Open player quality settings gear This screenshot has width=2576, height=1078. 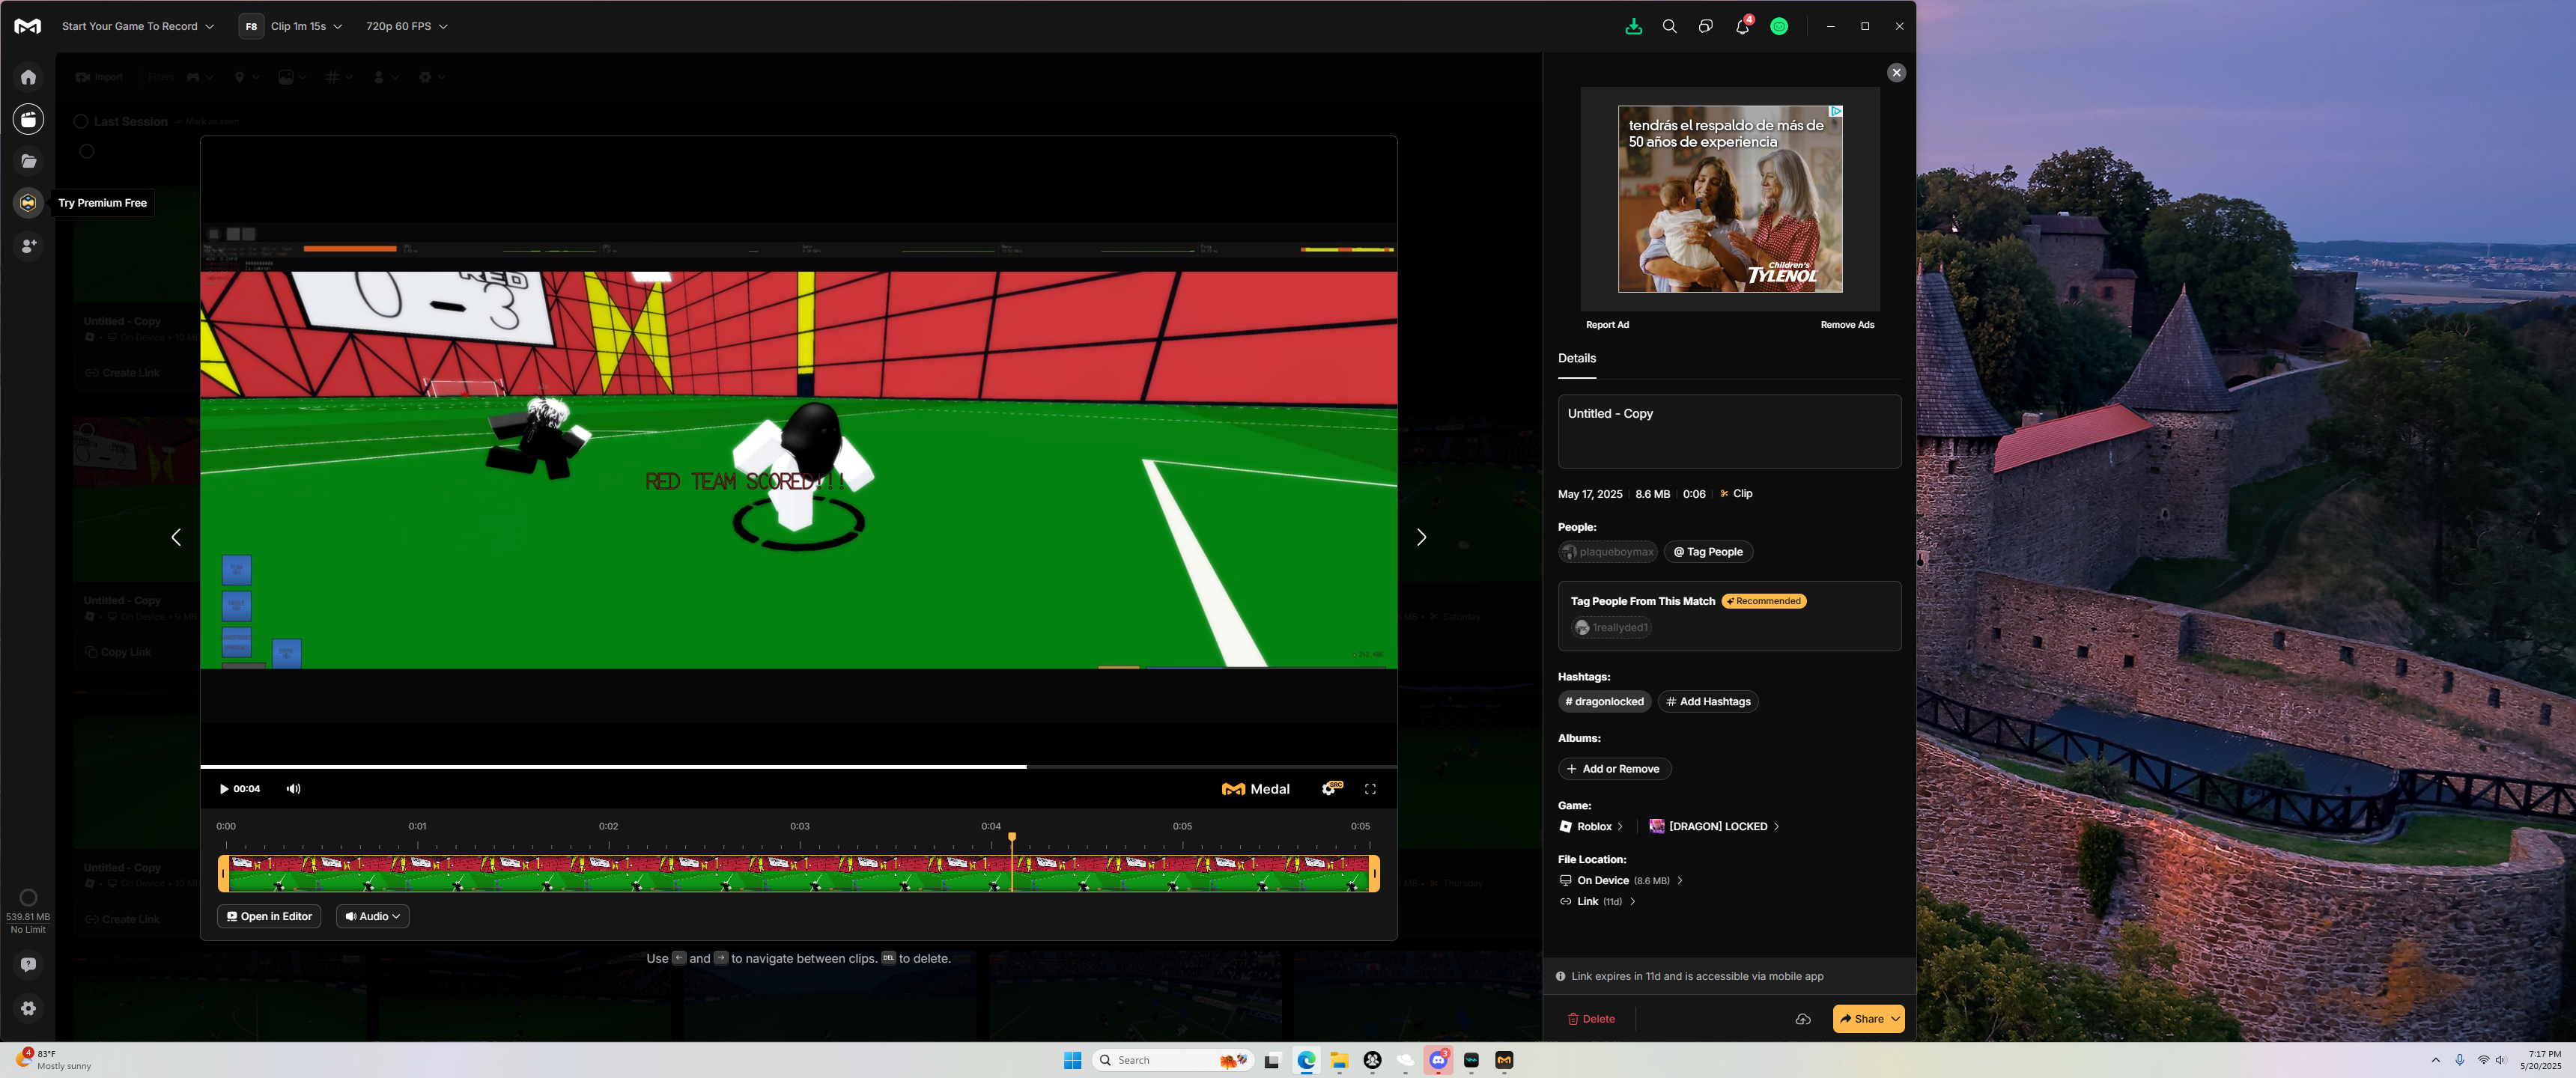tap(1331, 789)
